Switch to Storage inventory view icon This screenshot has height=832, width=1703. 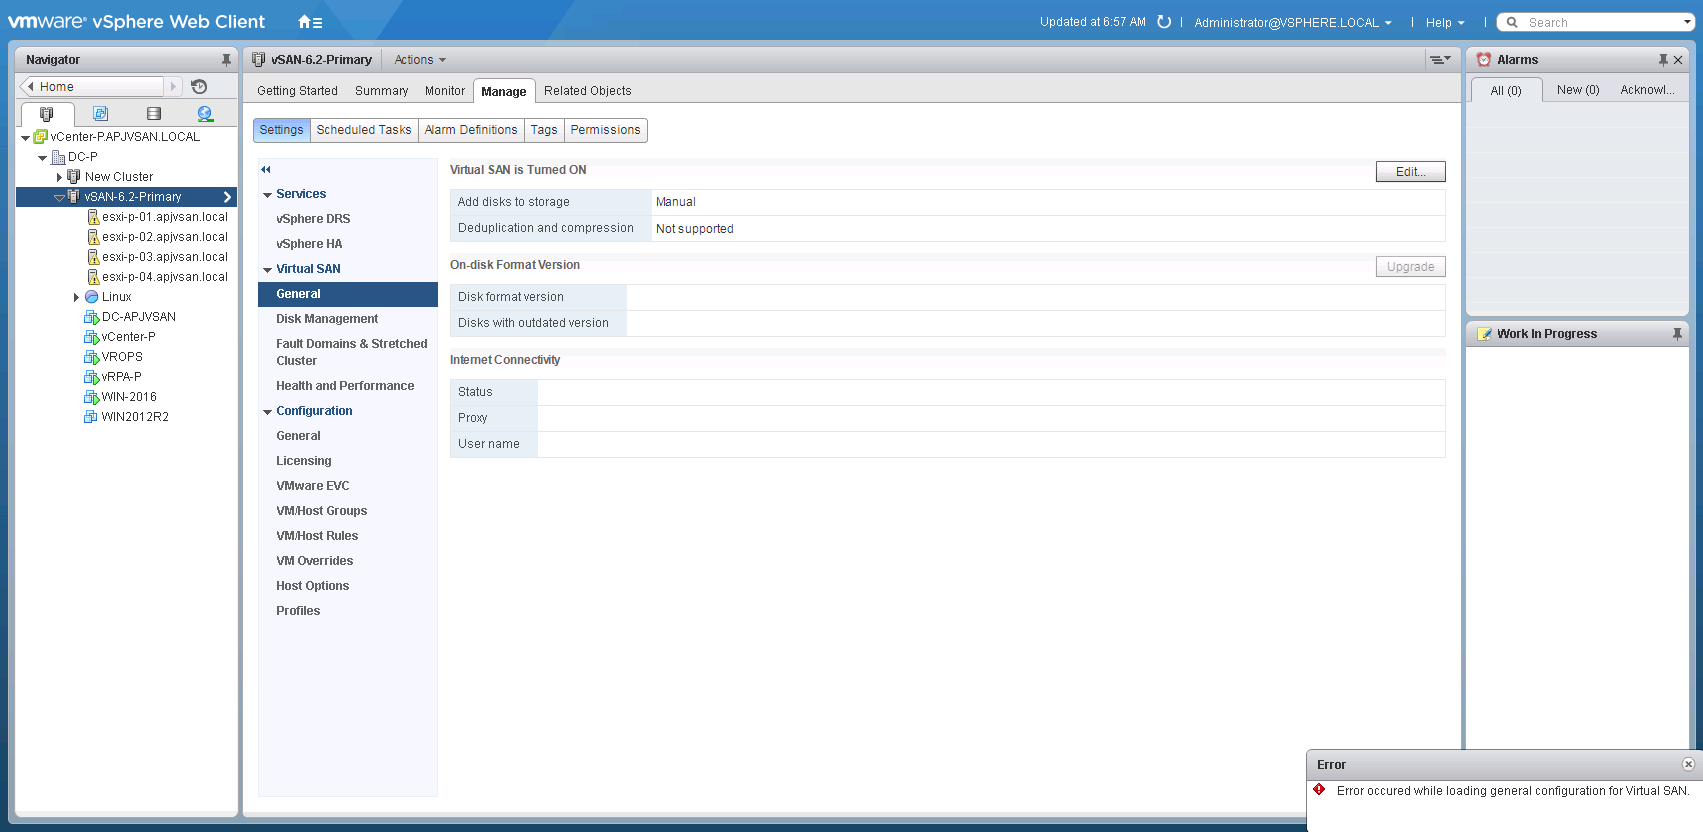pos(153,114)
